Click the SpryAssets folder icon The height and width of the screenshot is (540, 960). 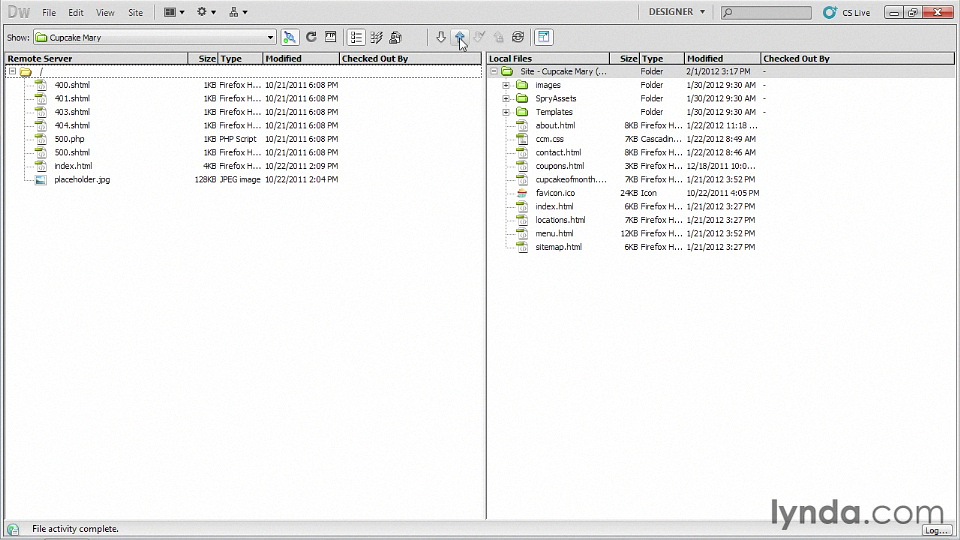[522, 99]
